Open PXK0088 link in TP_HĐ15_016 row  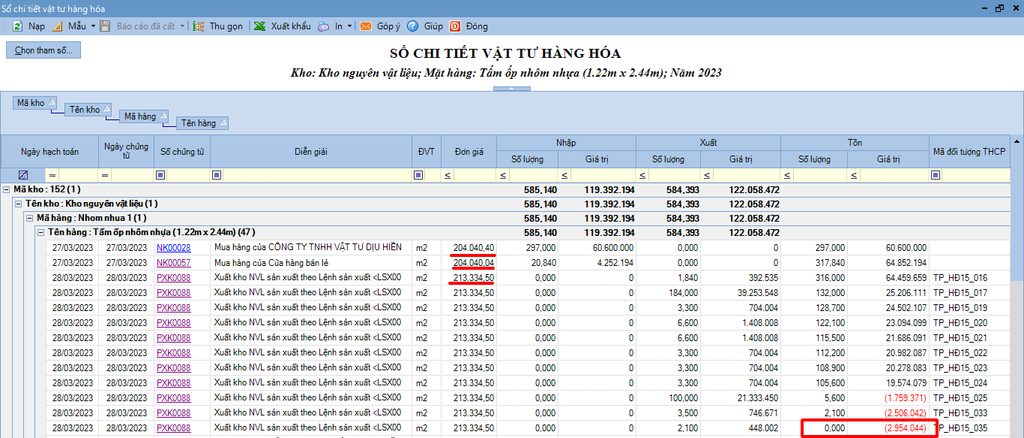point(173,278)
